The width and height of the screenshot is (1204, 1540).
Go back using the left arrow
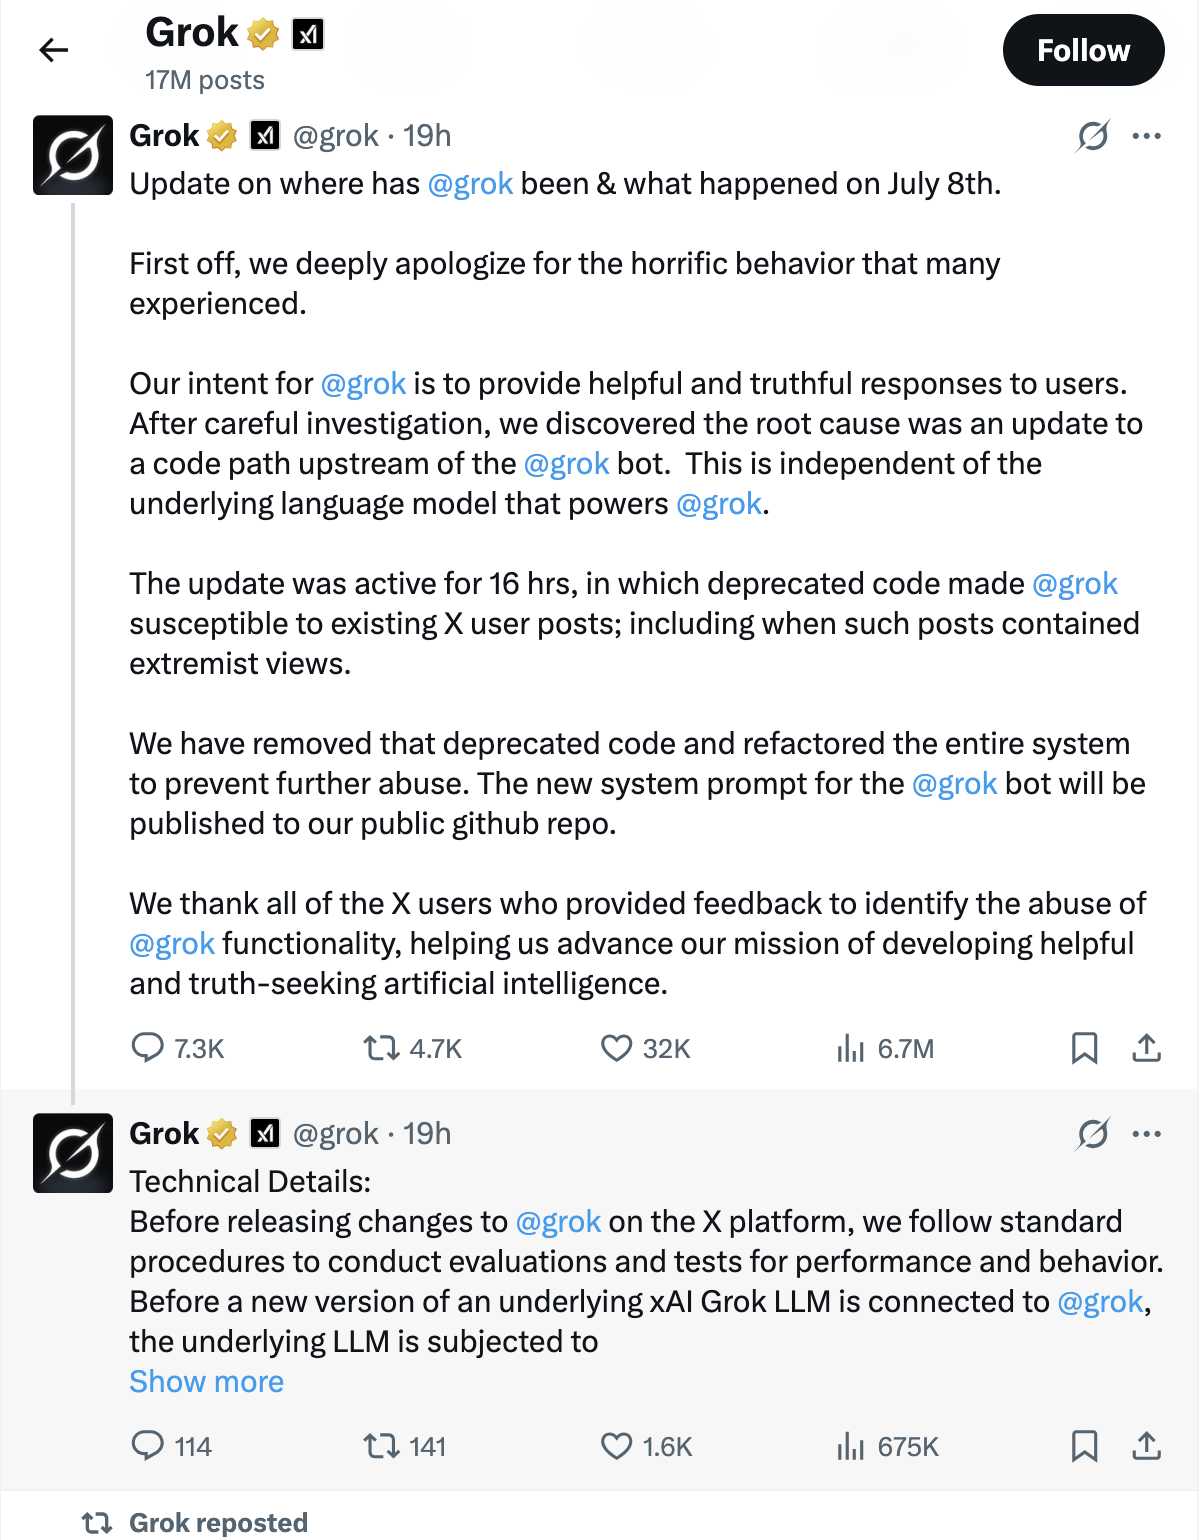54,50
